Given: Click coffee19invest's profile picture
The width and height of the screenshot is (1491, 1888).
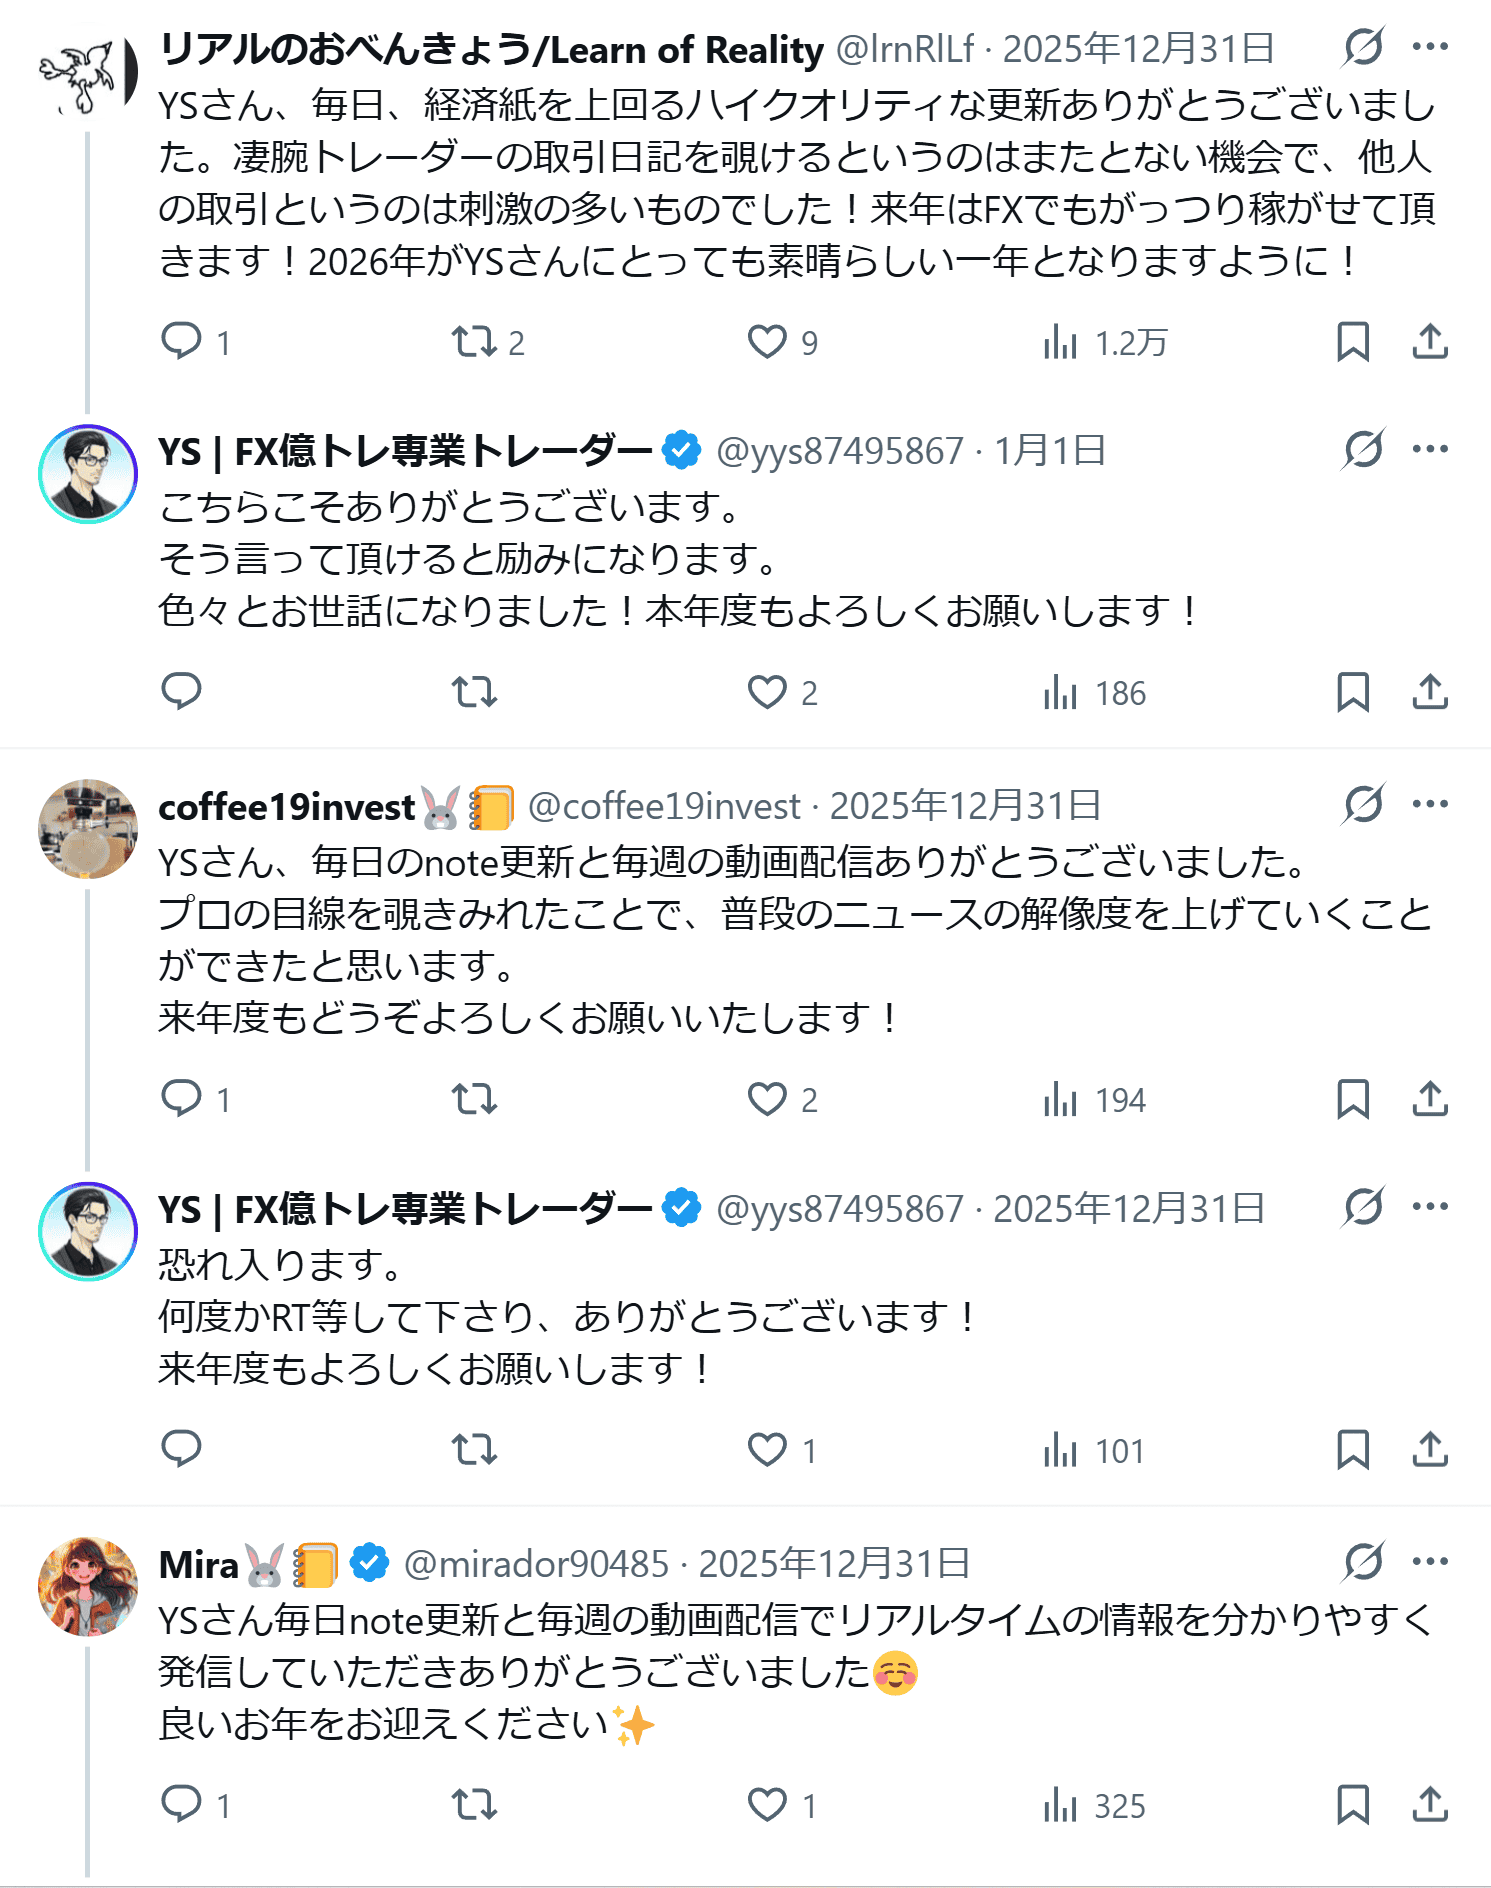Looking at the screenshot, I should [88, 829].
